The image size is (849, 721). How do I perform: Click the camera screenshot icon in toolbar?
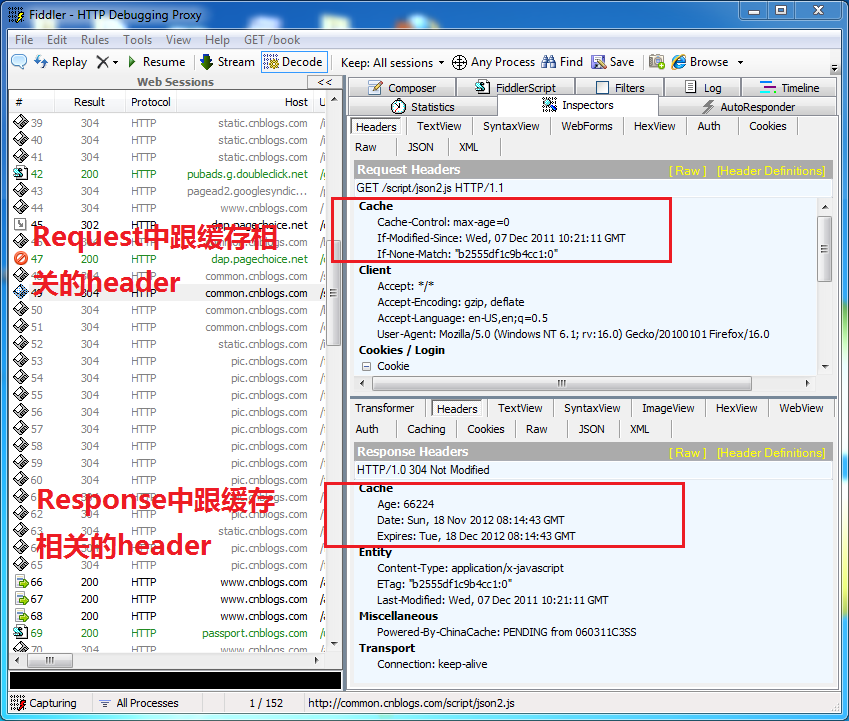[656, 62]
